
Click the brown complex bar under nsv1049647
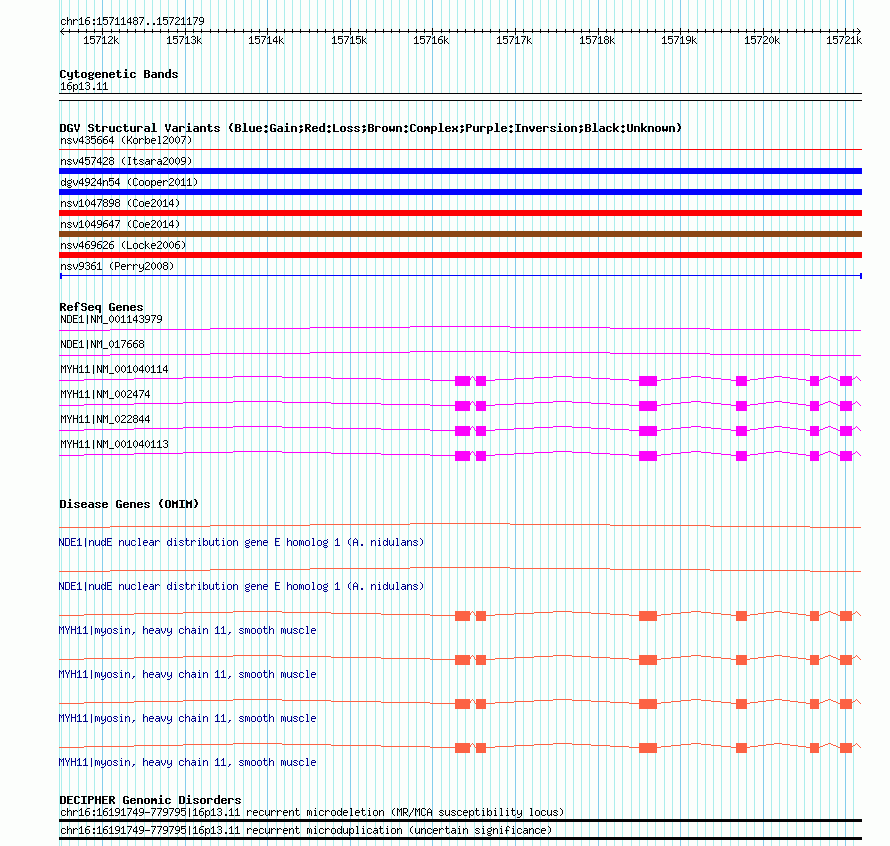460,234
